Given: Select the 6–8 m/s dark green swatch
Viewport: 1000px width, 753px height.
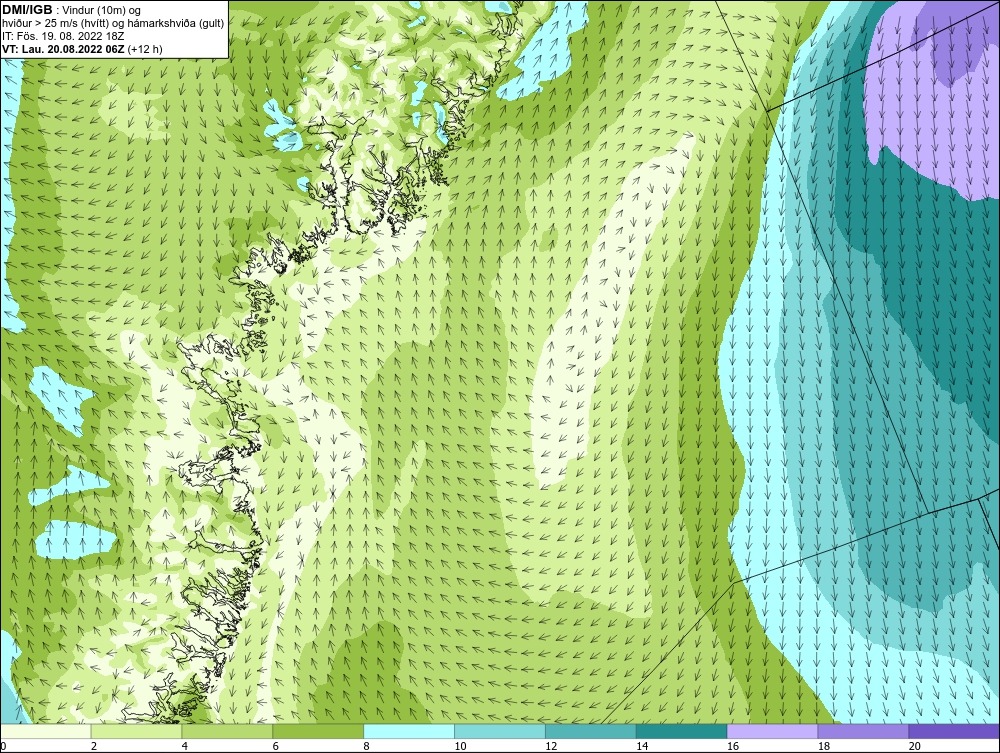Looking at the screenshot, I should click(x=318, y=731).
